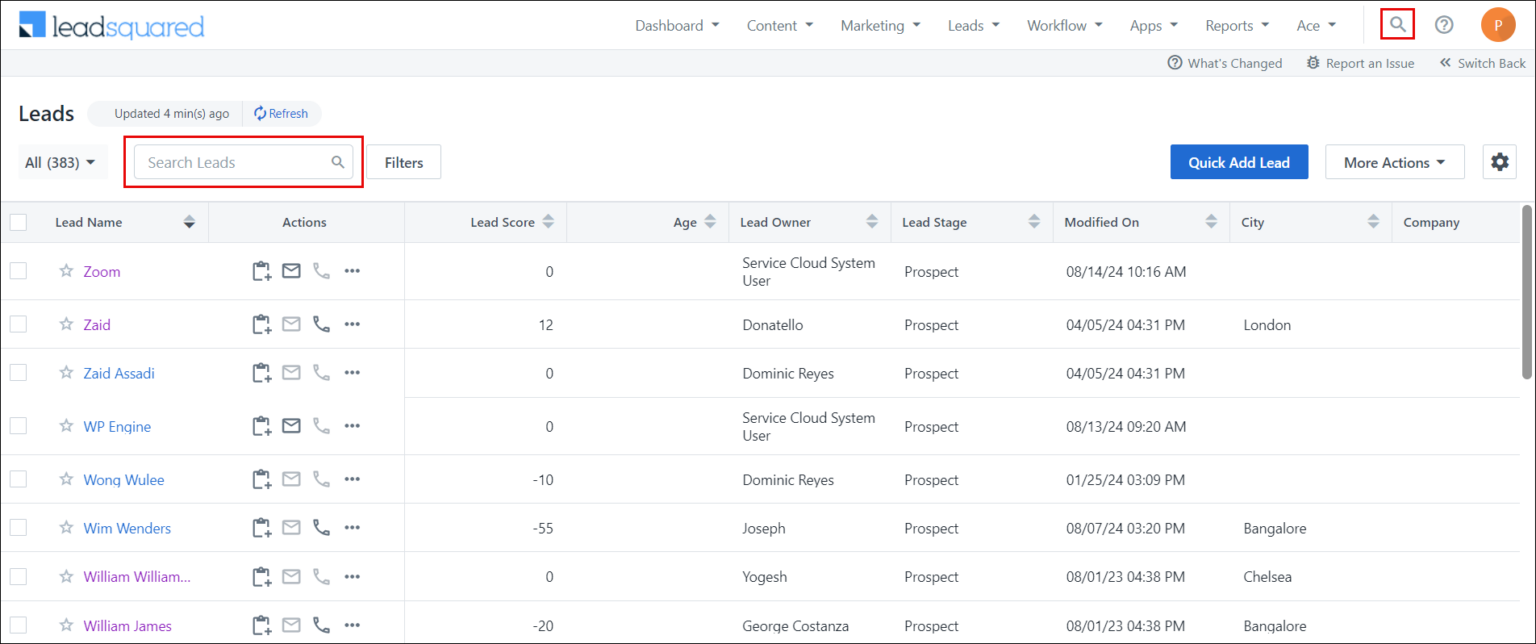Click the help question mark icon
This screenshot has height=644, width=1536.
tap(1444, 25)
